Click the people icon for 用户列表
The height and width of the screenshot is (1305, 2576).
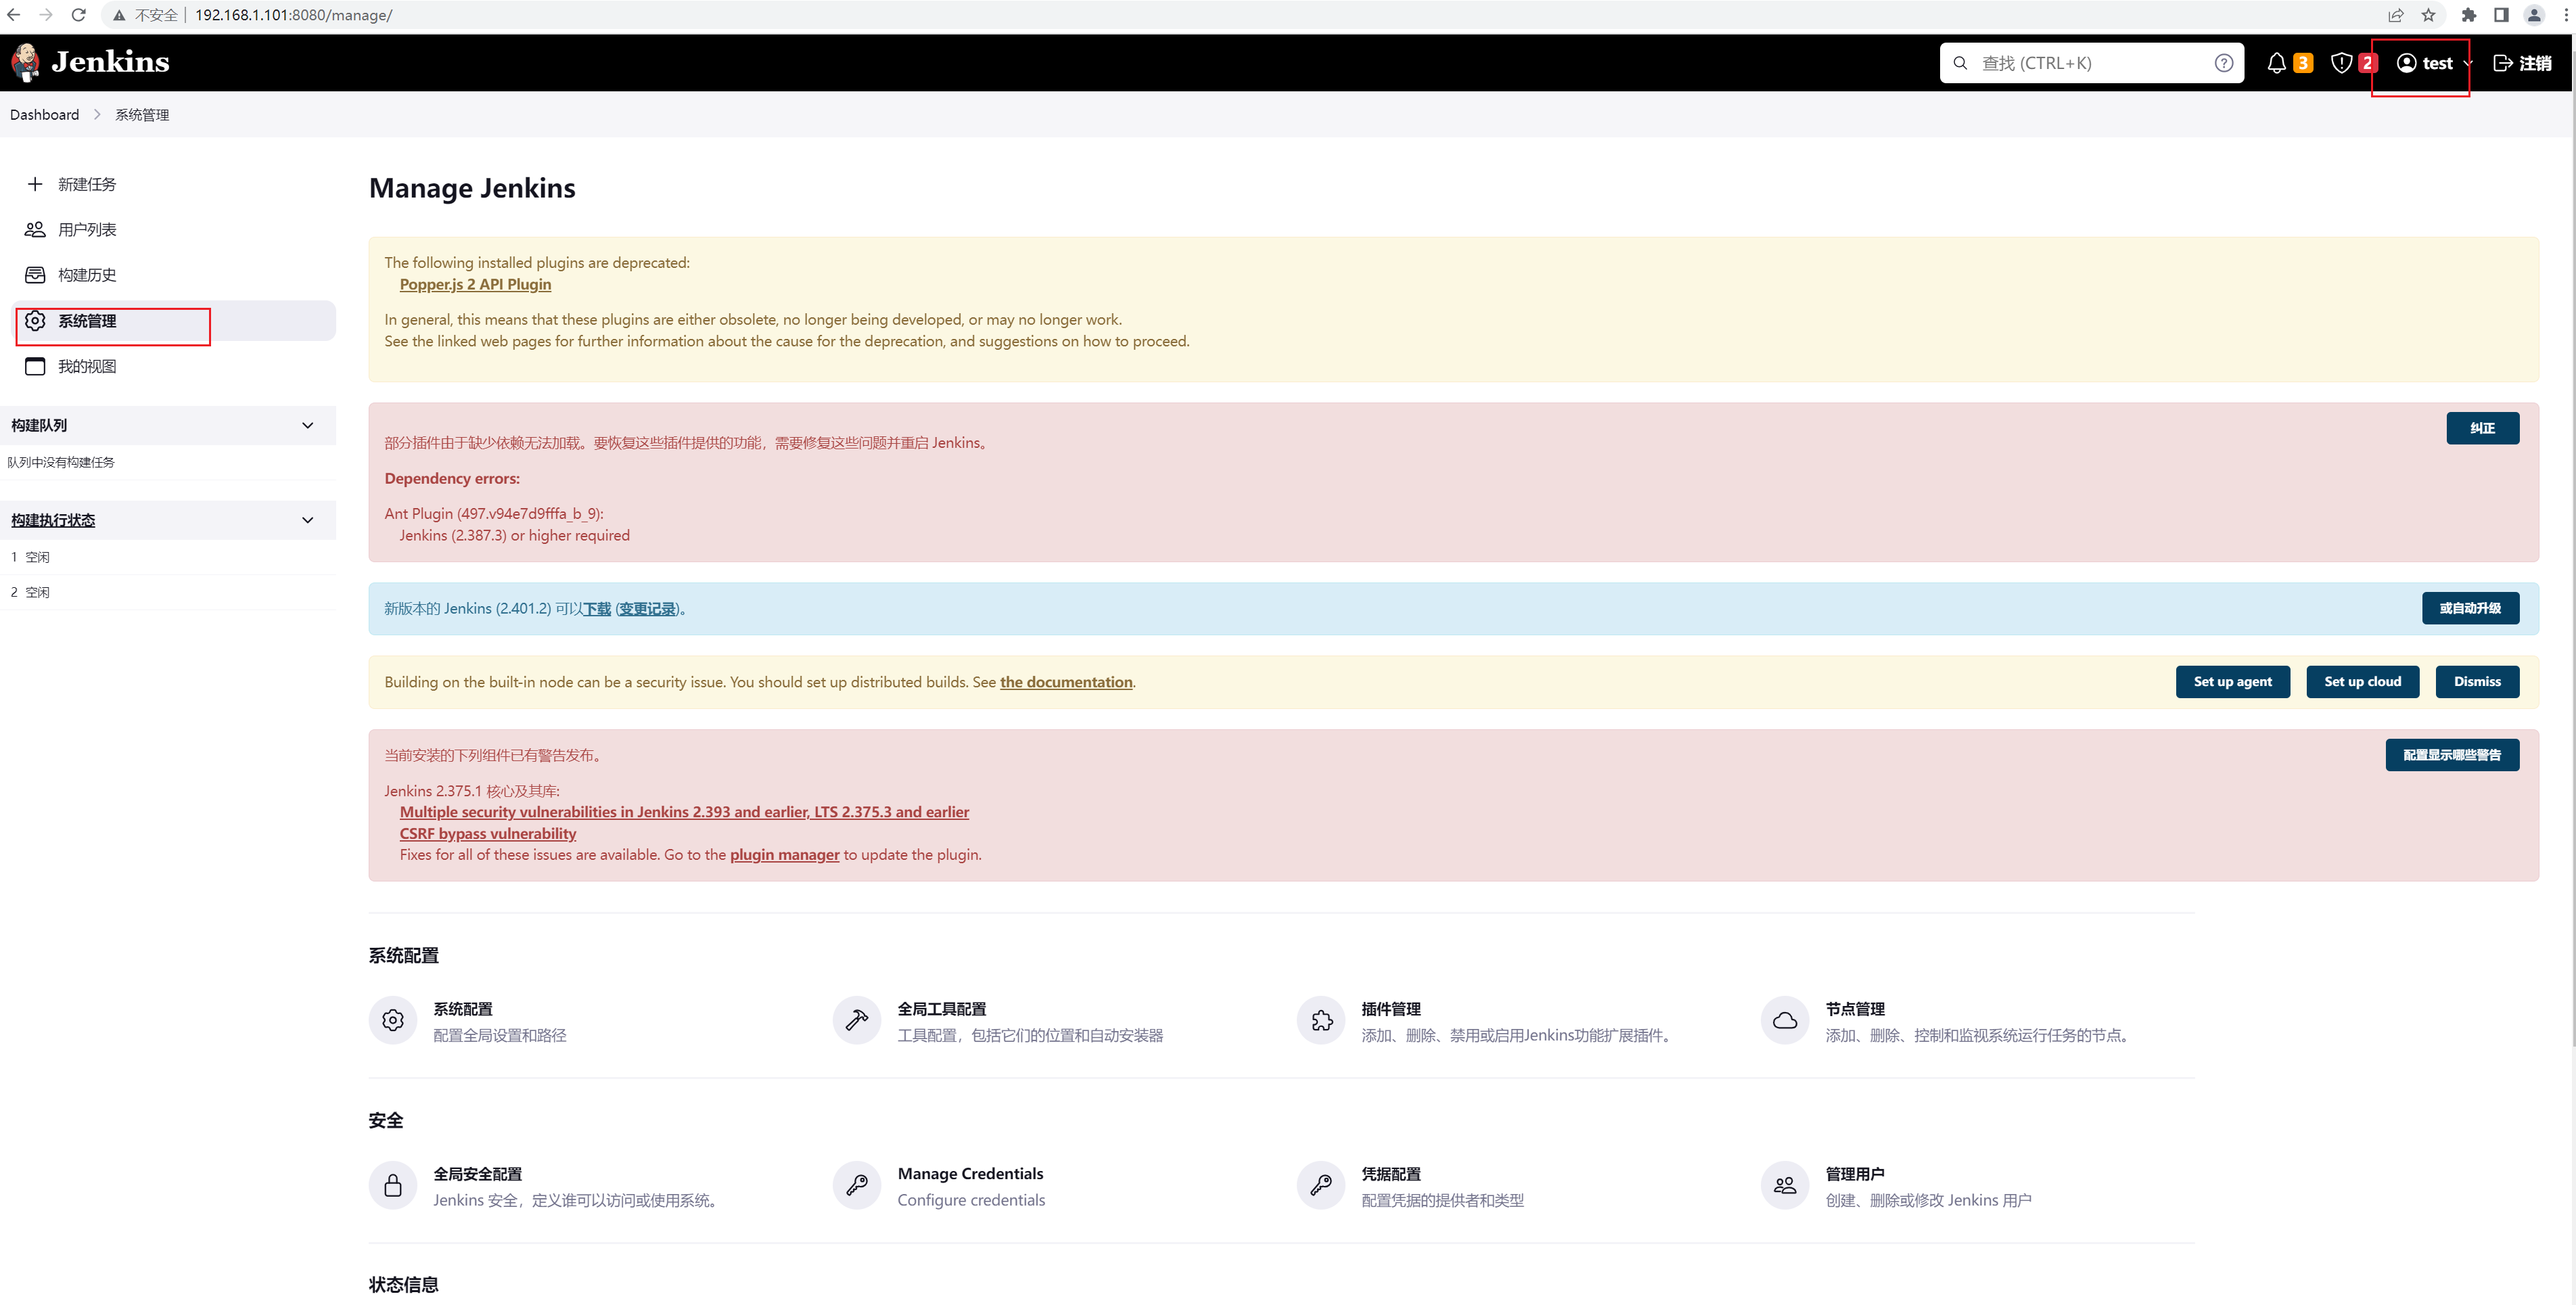click(x=35, y=229)
